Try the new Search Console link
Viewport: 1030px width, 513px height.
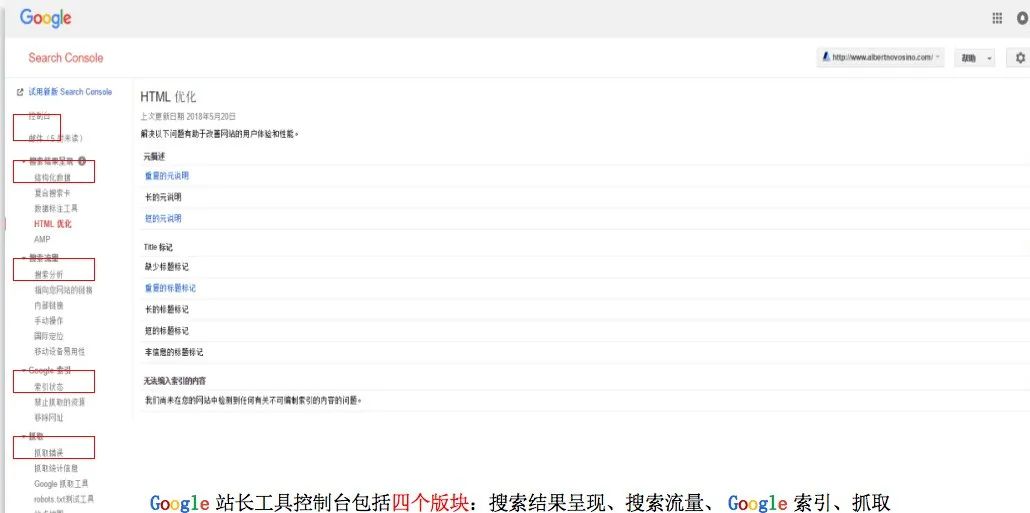(x=70, y=92)
